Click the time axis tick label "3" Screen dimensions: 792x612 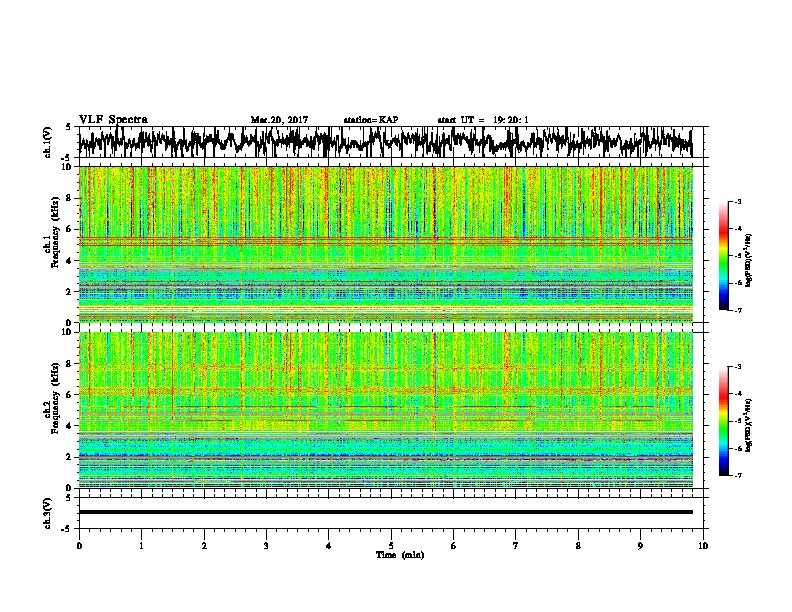(x=266, y=546)
